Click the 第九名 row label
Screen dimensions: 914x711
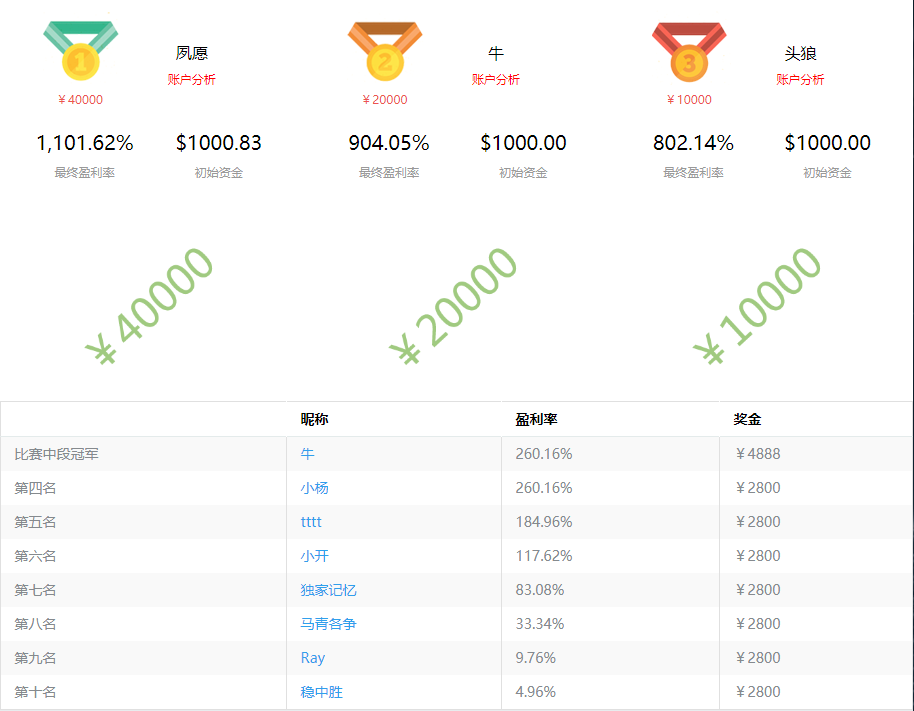35,658
